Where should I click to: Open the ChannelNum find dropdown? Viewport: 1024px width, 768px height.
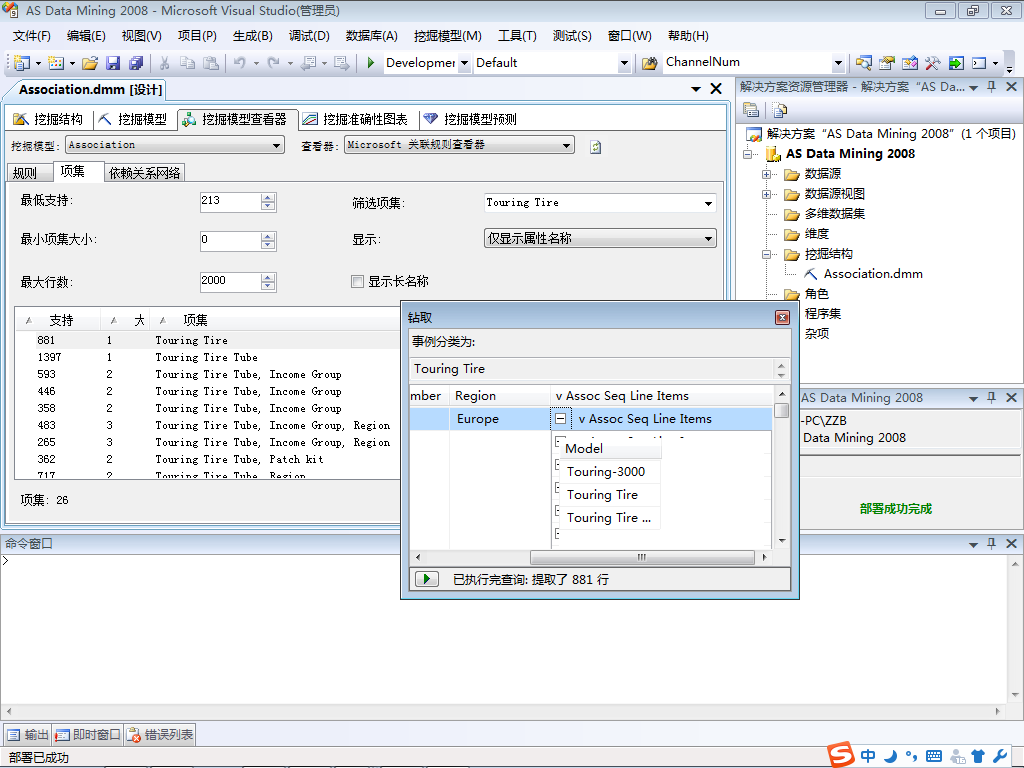tap(839, 63)
